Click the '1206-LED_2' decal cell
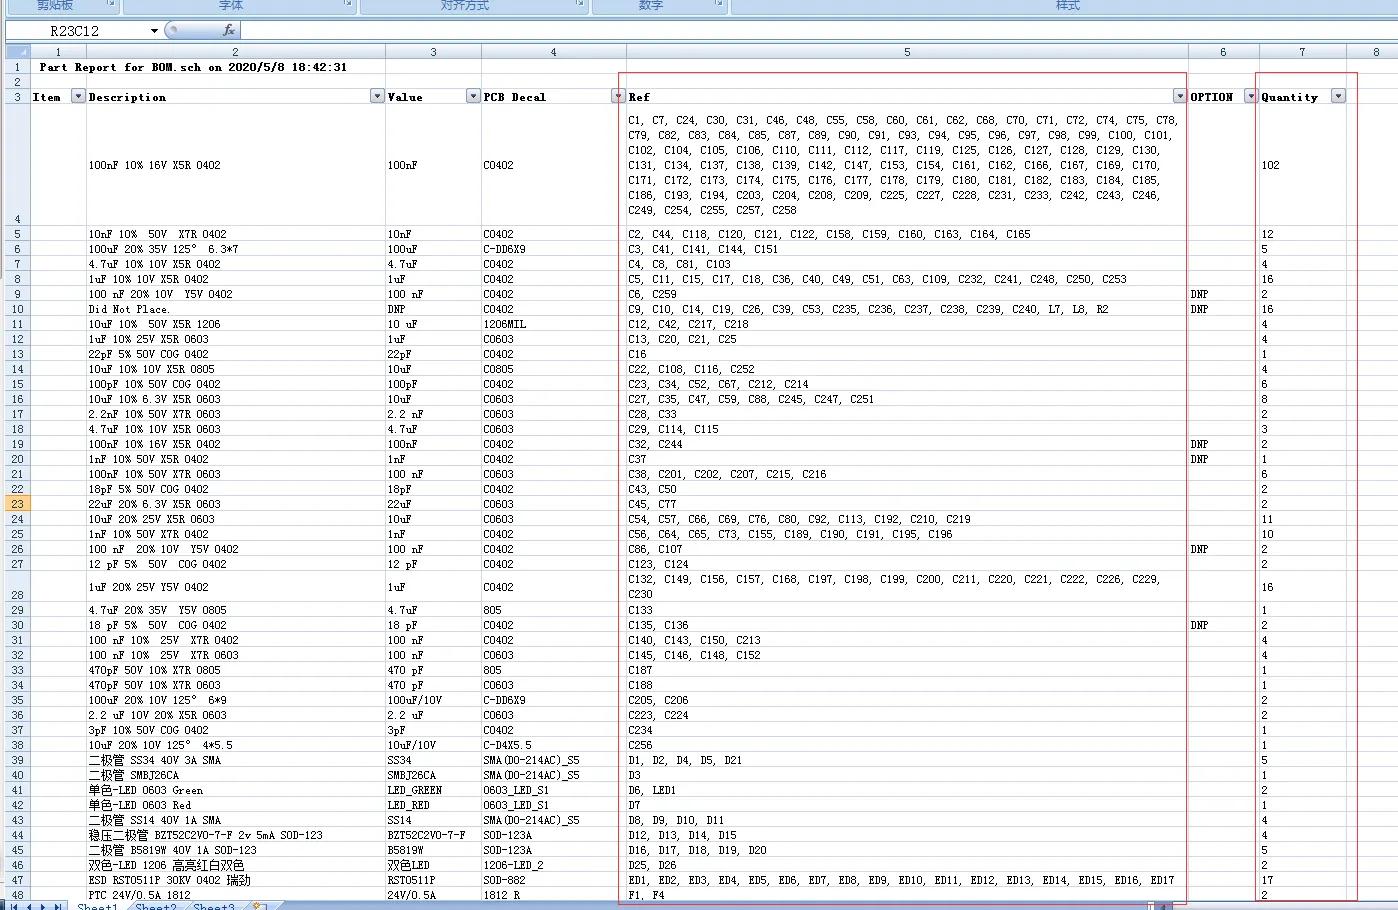 point(553,865)
